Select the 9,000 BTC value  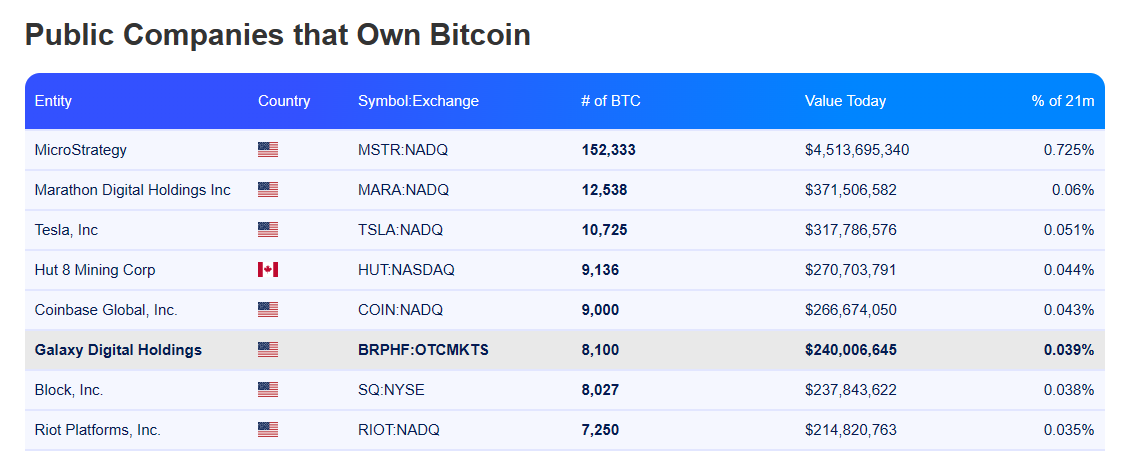(600, 310)
